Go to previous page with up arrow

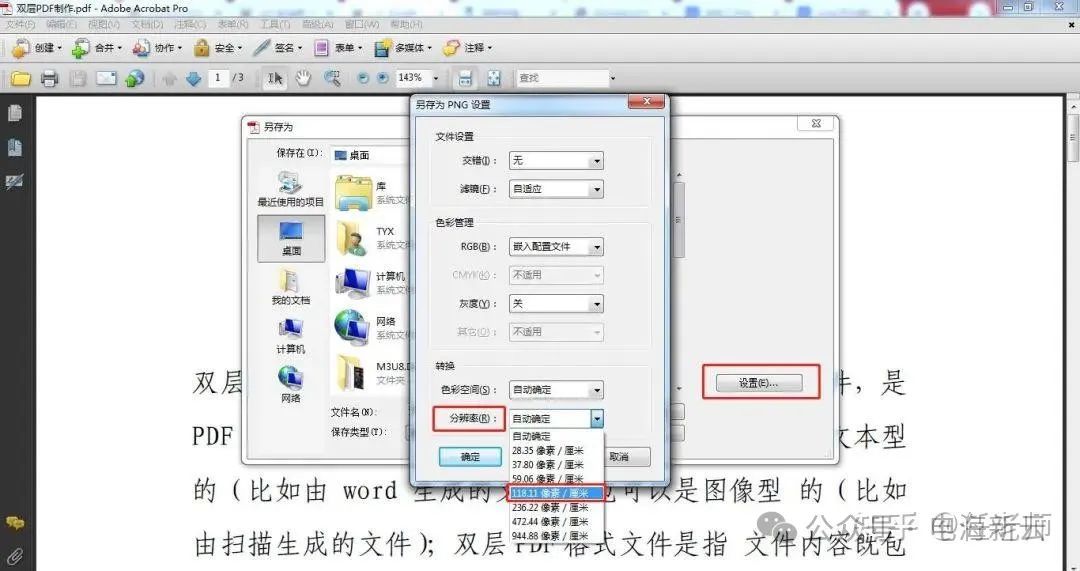[169, 79]
